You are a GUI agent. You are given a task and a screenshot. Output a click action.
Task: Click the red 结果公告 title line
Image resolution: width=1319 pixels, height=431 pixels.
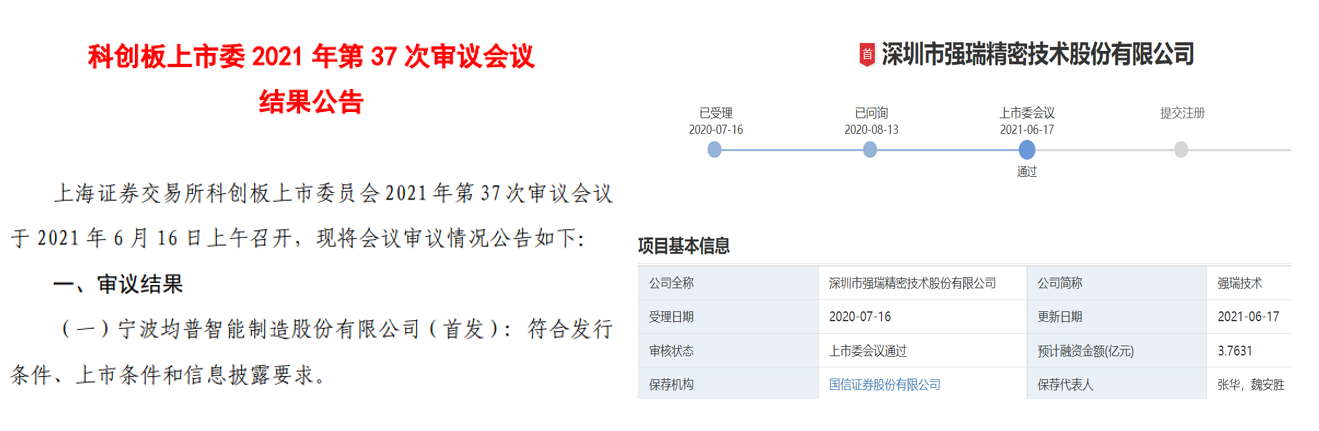point(312,102)
